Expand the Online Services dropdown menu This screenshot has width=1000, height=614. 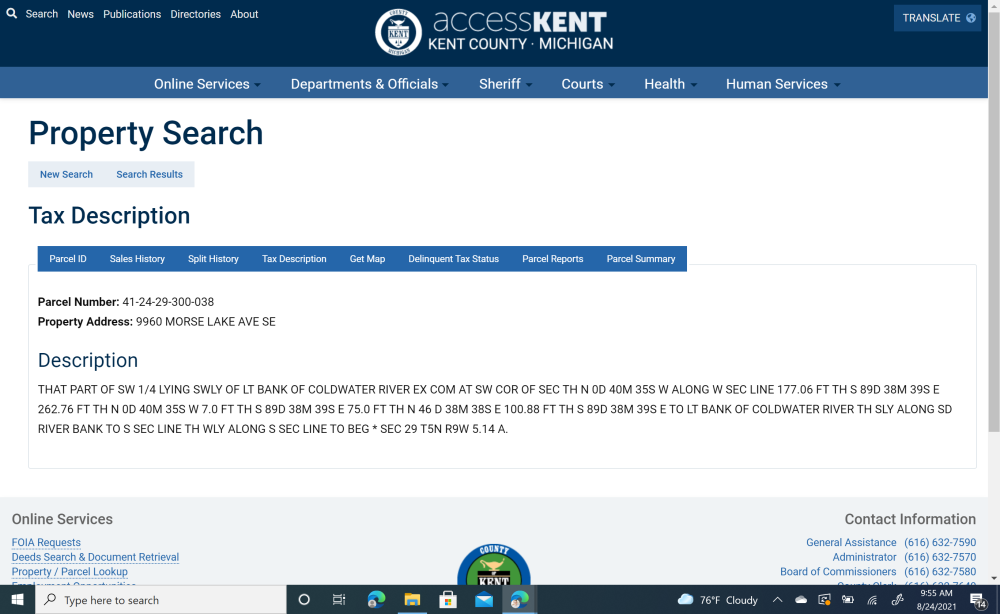(x=207, y=84)
